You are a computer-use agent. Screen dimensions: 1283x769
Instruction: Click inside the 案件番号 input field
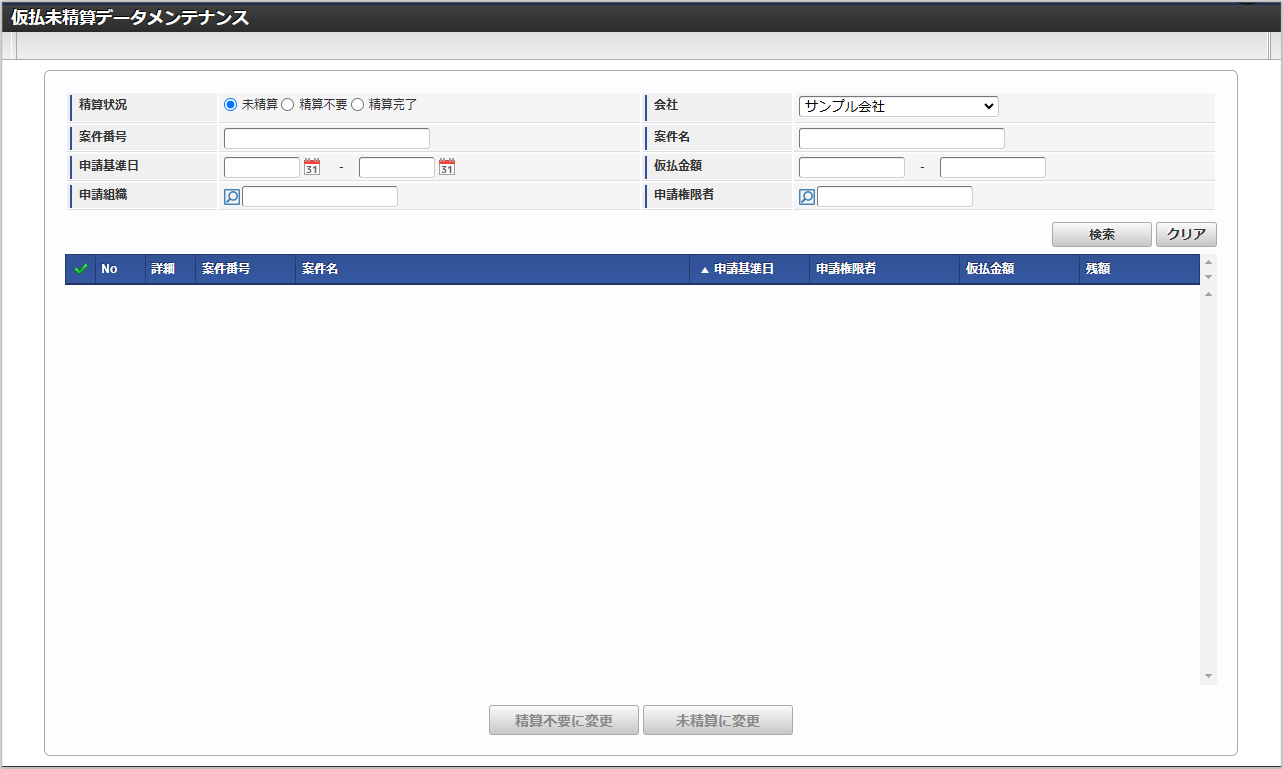tap(325, 137)
